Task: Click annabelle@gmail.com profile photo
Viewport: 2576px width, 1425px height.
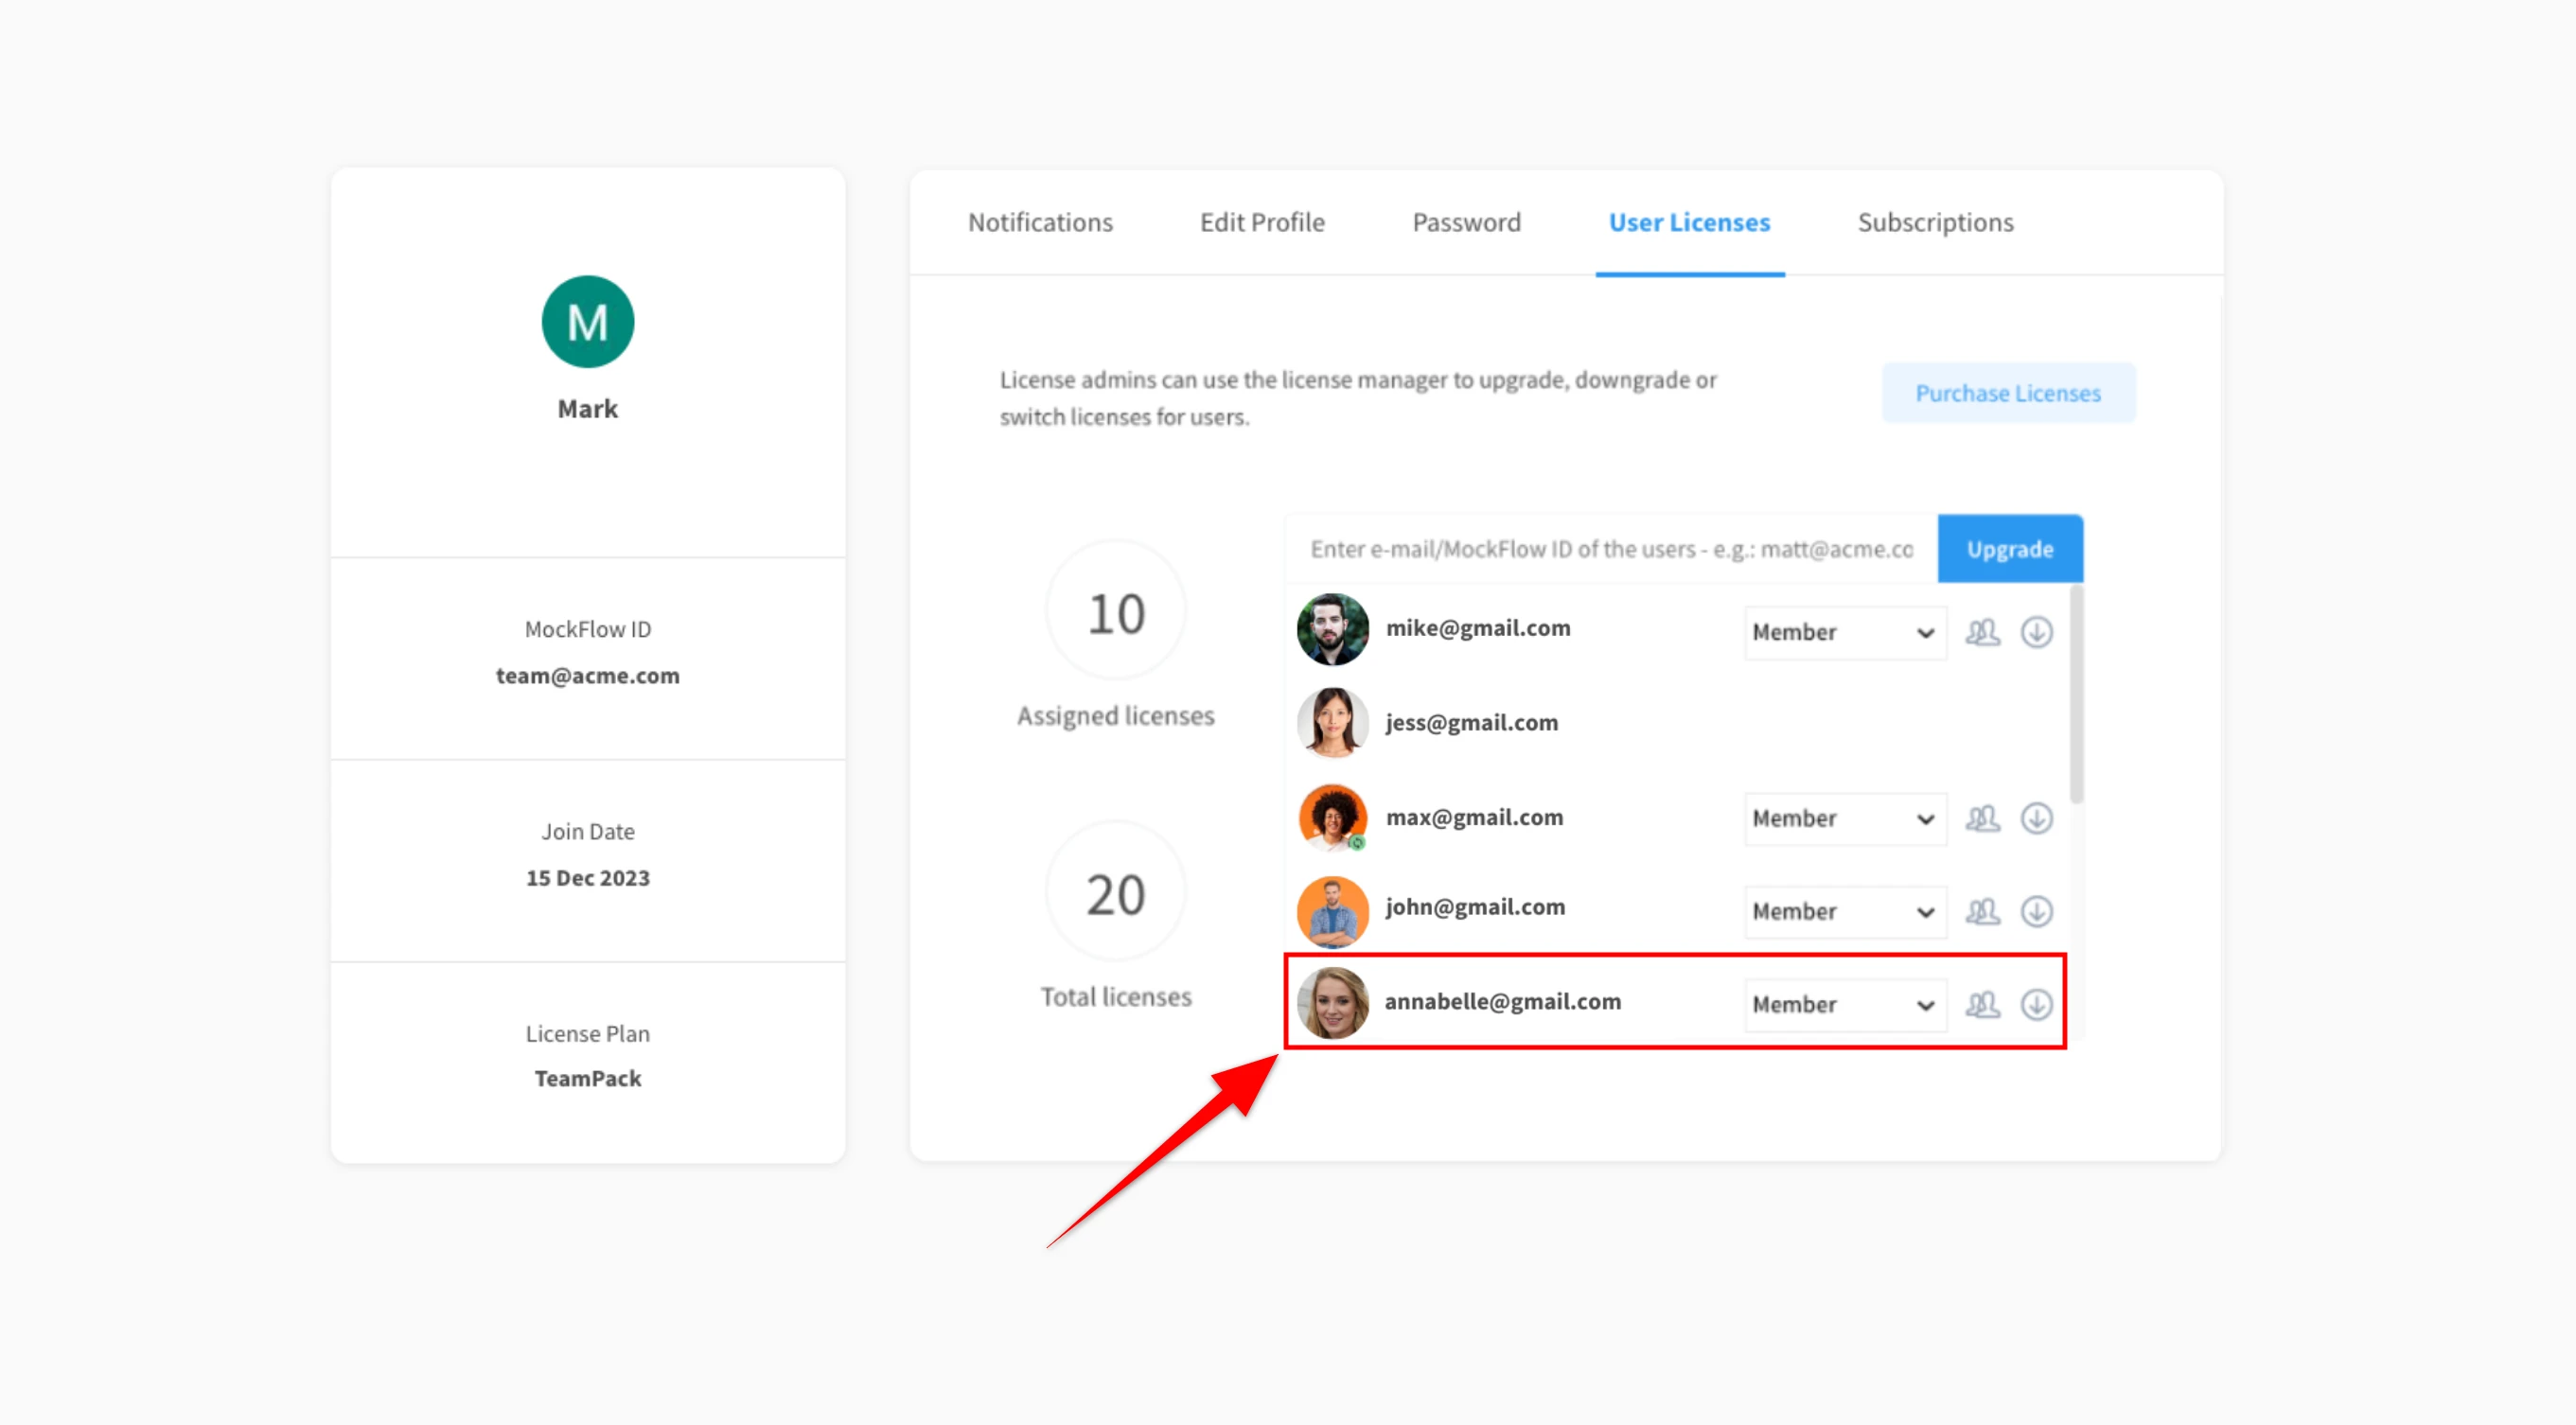Action: pyautogui.click(x=1332, y=1003)
